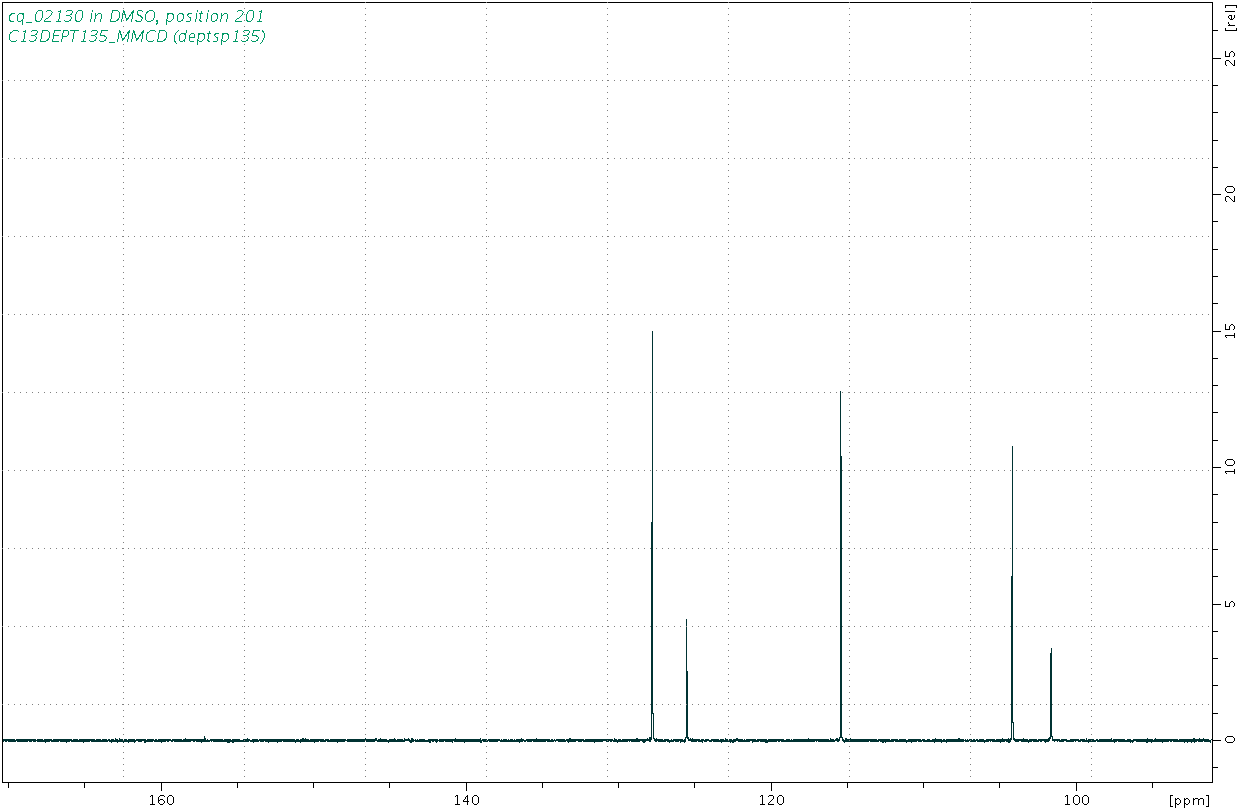Select the title text "cq_02130 in DMSO, position 201"
Viewport: 1243px width, 811px height.
(x=136, y=17)
